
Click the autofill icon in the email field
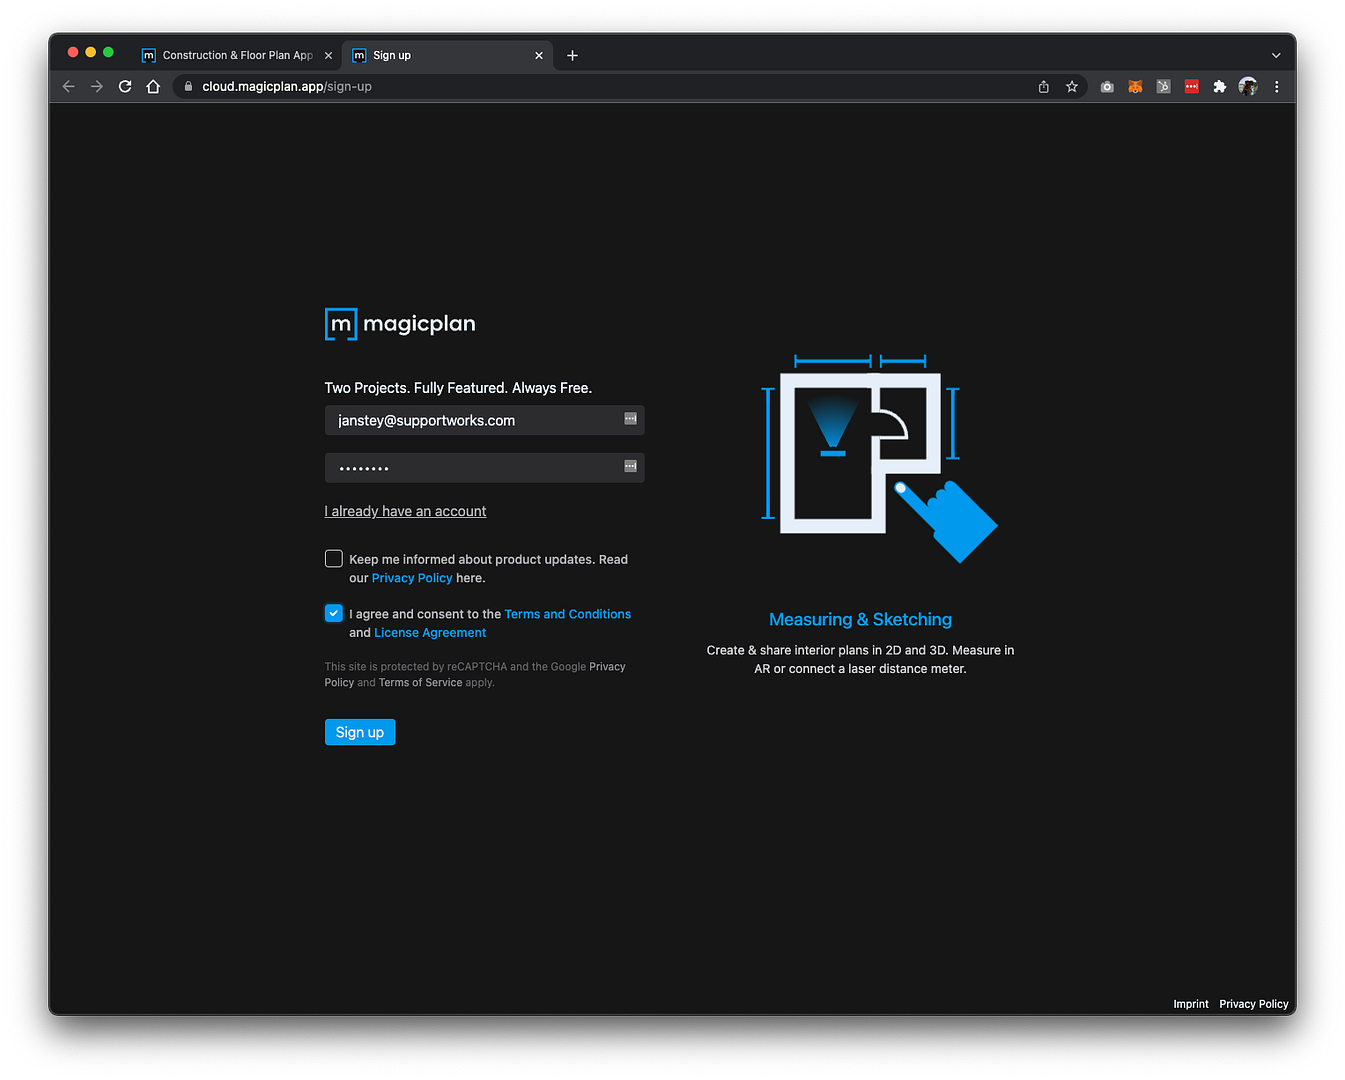[631, 419]
